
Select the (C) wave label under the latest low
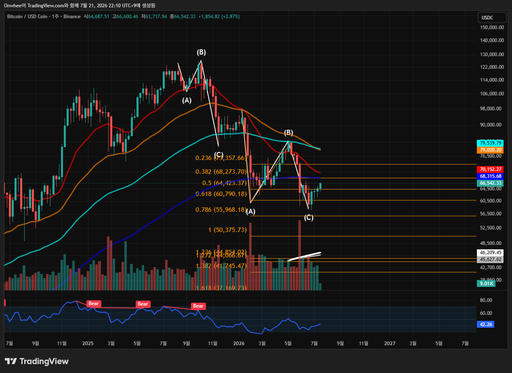coord(308,218)
